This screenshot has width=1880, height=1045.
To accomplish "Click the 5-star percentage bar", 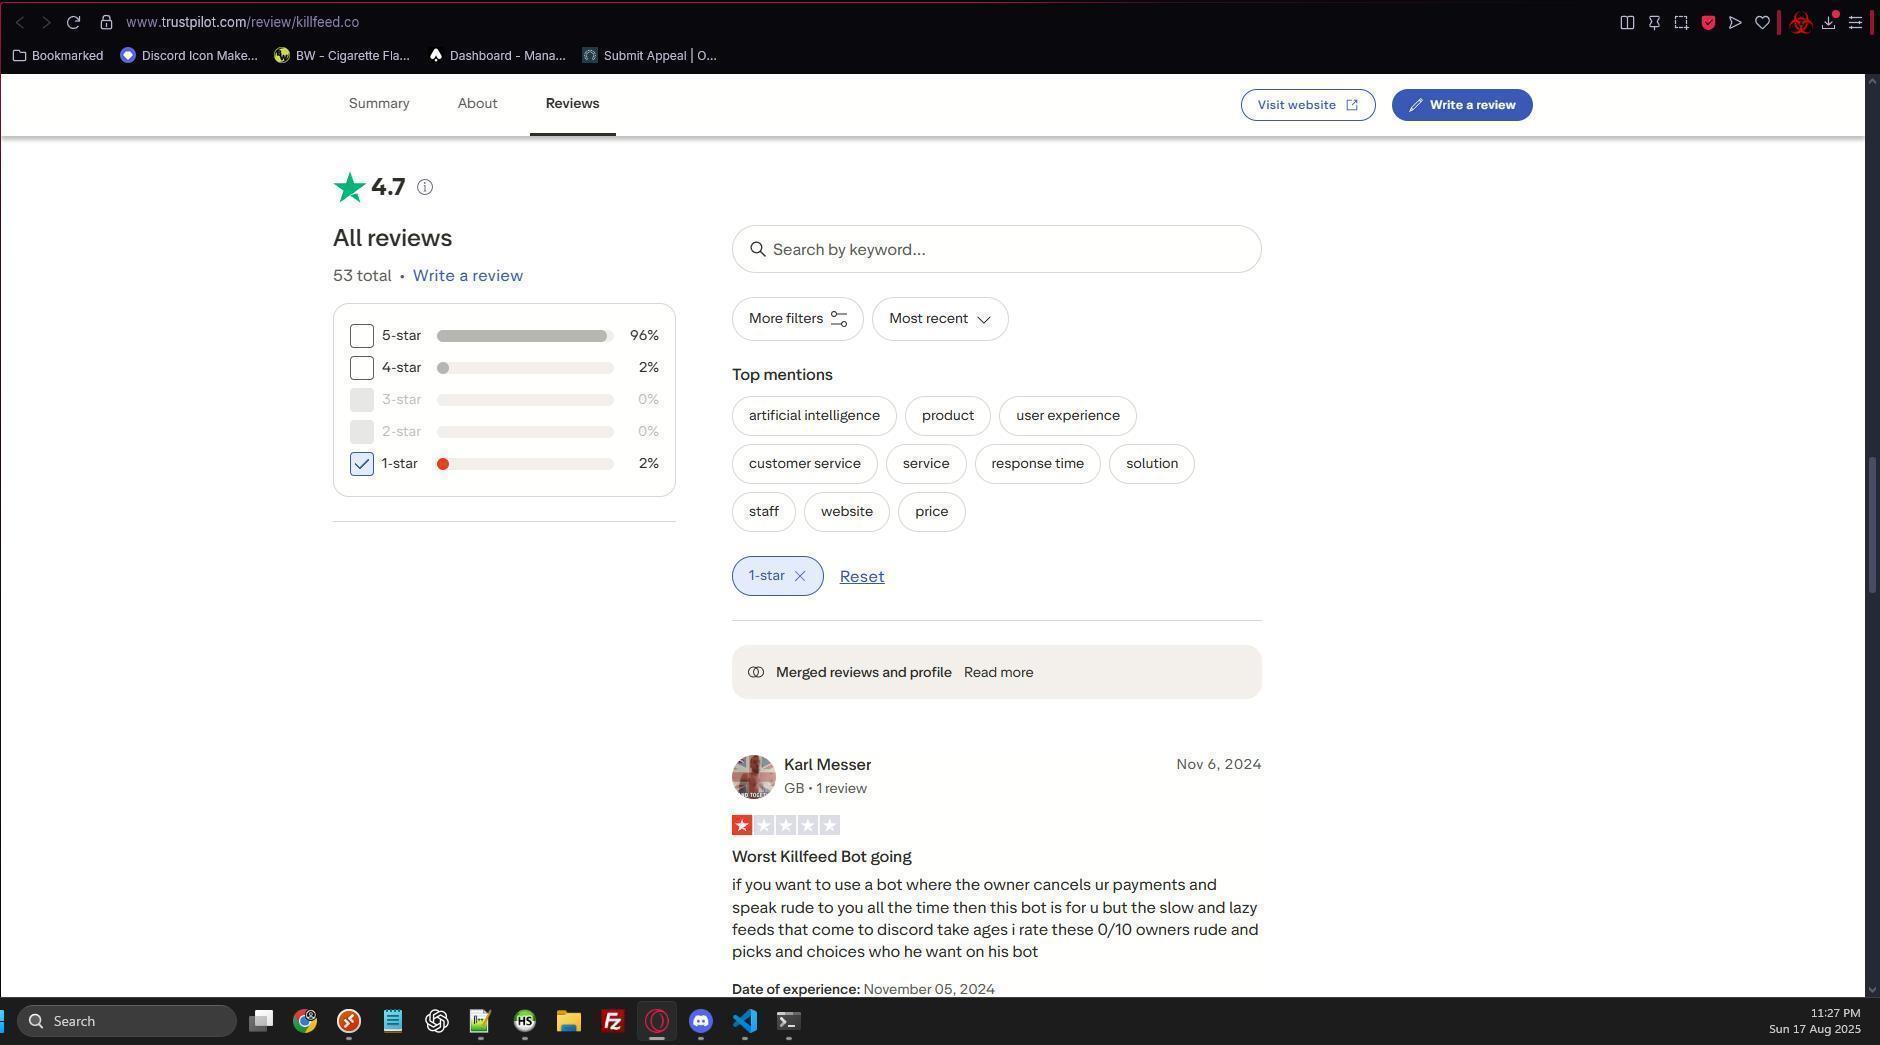I will point(525,336).
